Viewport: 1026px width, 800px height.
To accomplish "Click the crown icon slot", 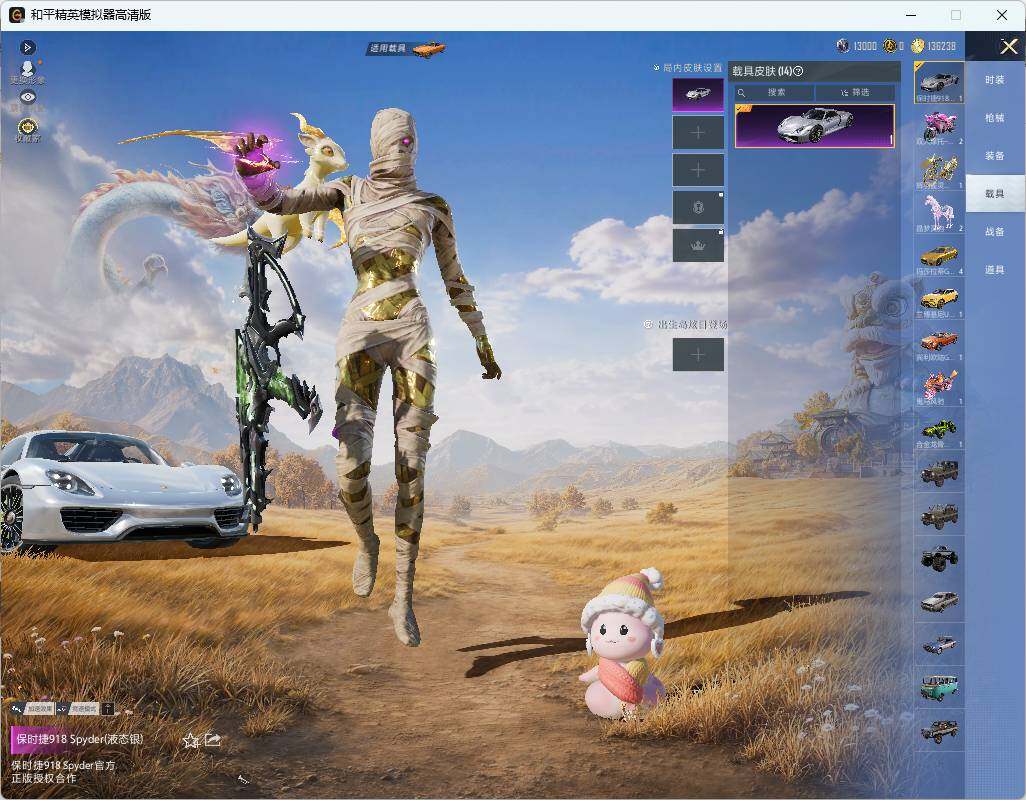I will 698,245.
